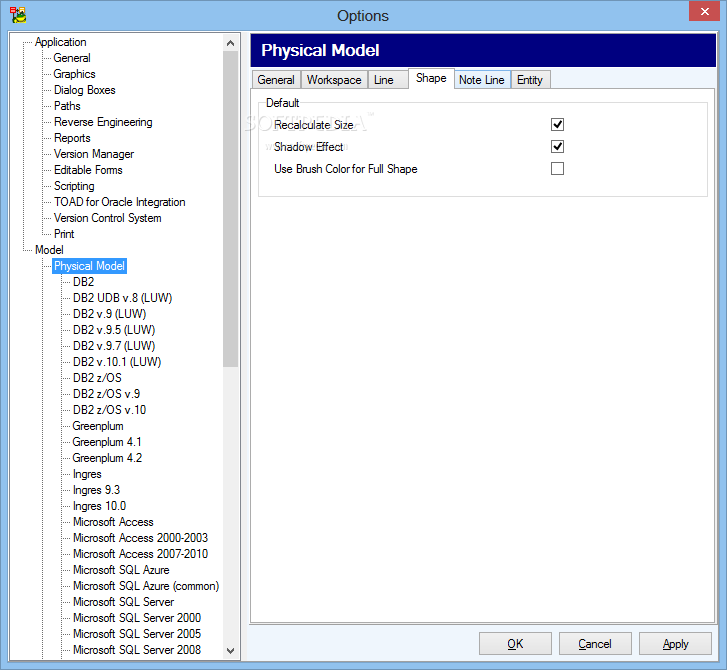Screen dimensions: 727x670
Task: Select the Ingres tree node
Action: [87, 474]
